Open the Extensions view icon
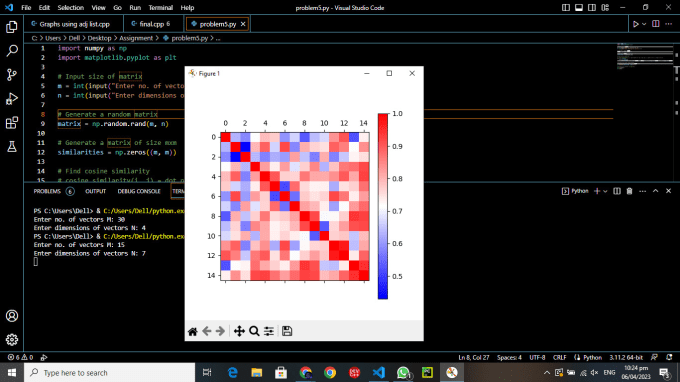Viewport: 680px width, 382px height. click(12, 123)
